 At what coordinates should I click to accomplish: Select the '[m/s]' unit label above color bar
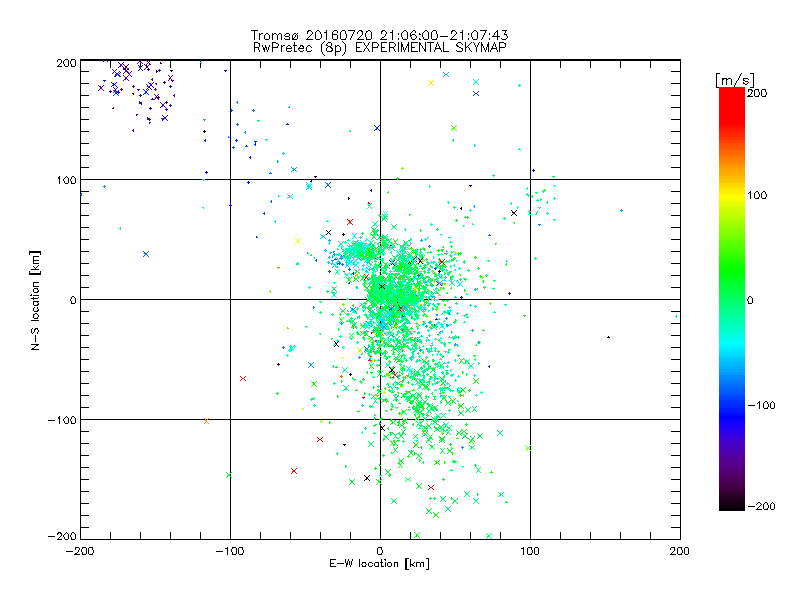coord(735,80)
